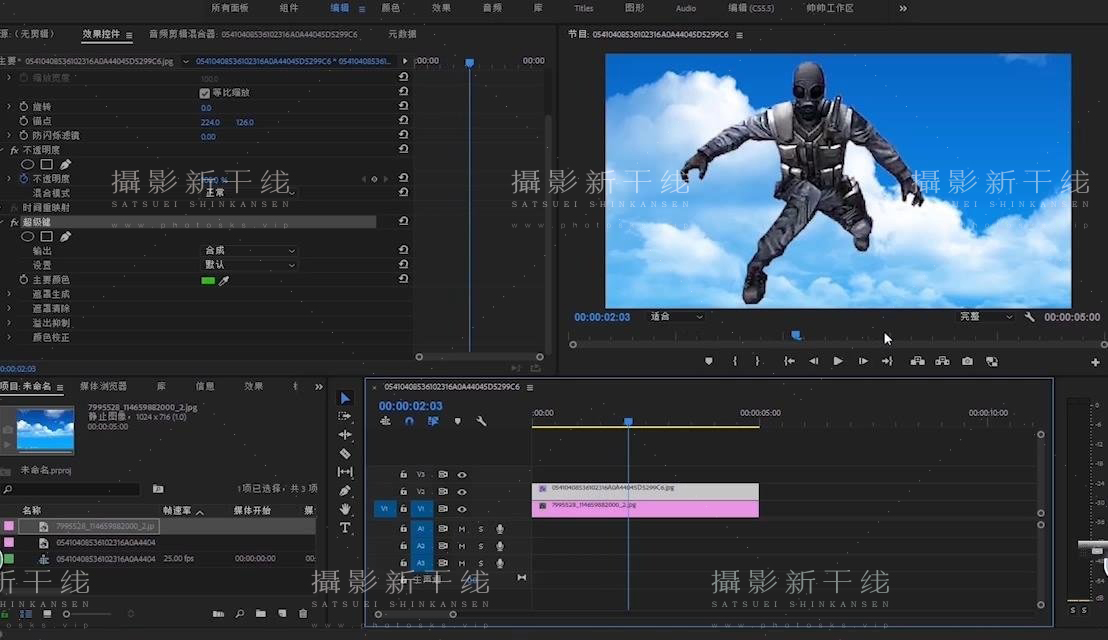1108x640 pixels.
Task: Switch to 效果 workspace tab
Action: (x=441, y=8)
